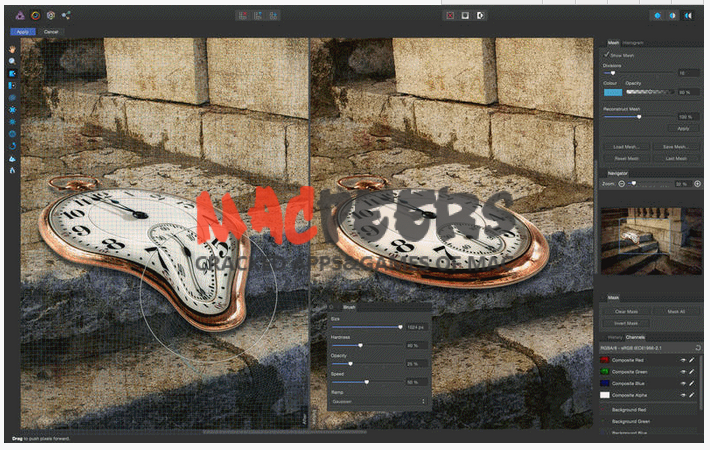The width and height of the screenshot is (710, 450).
Task: Switch to the History tab
Action: pos(615,337)
